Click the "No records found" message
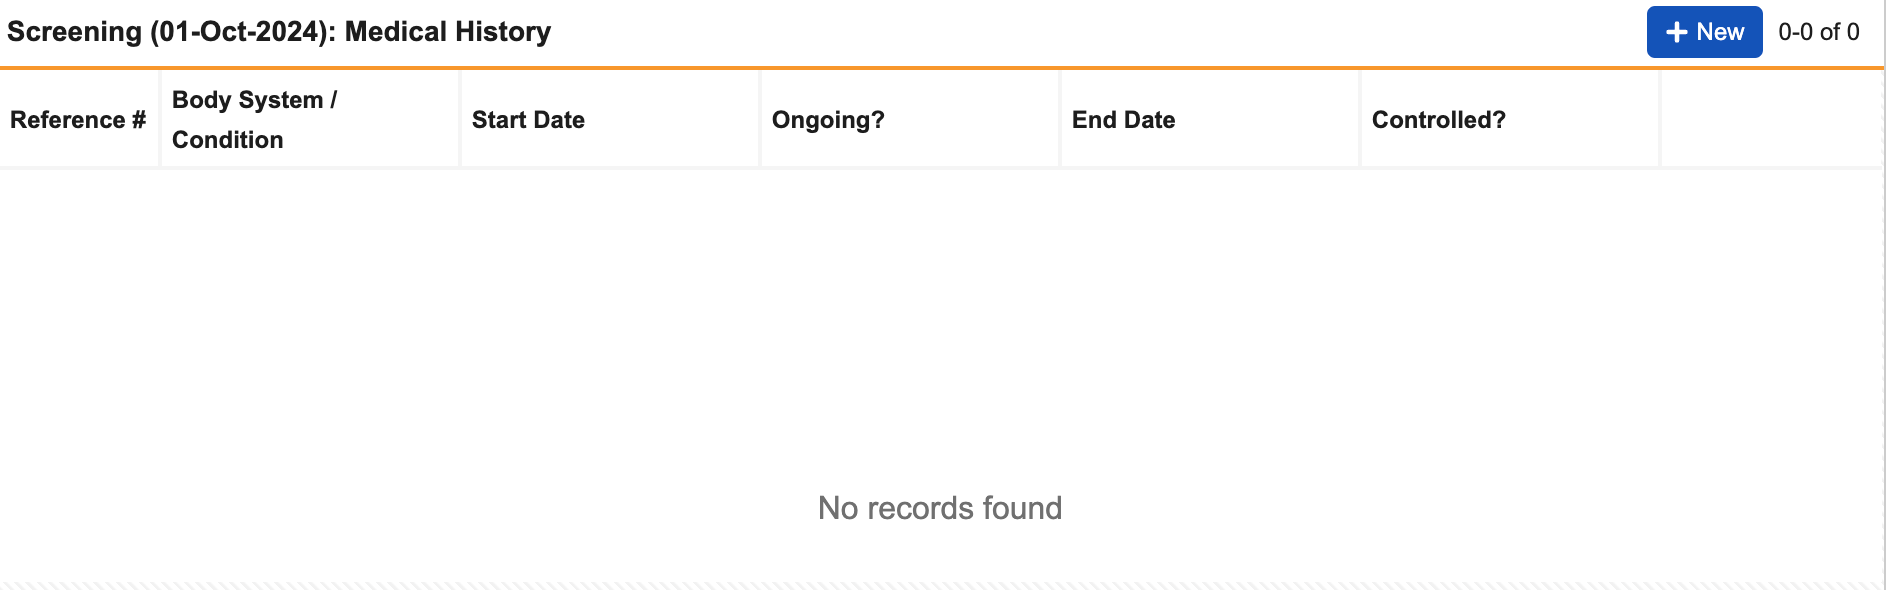The image size is (1888, 590). point(940,508)
